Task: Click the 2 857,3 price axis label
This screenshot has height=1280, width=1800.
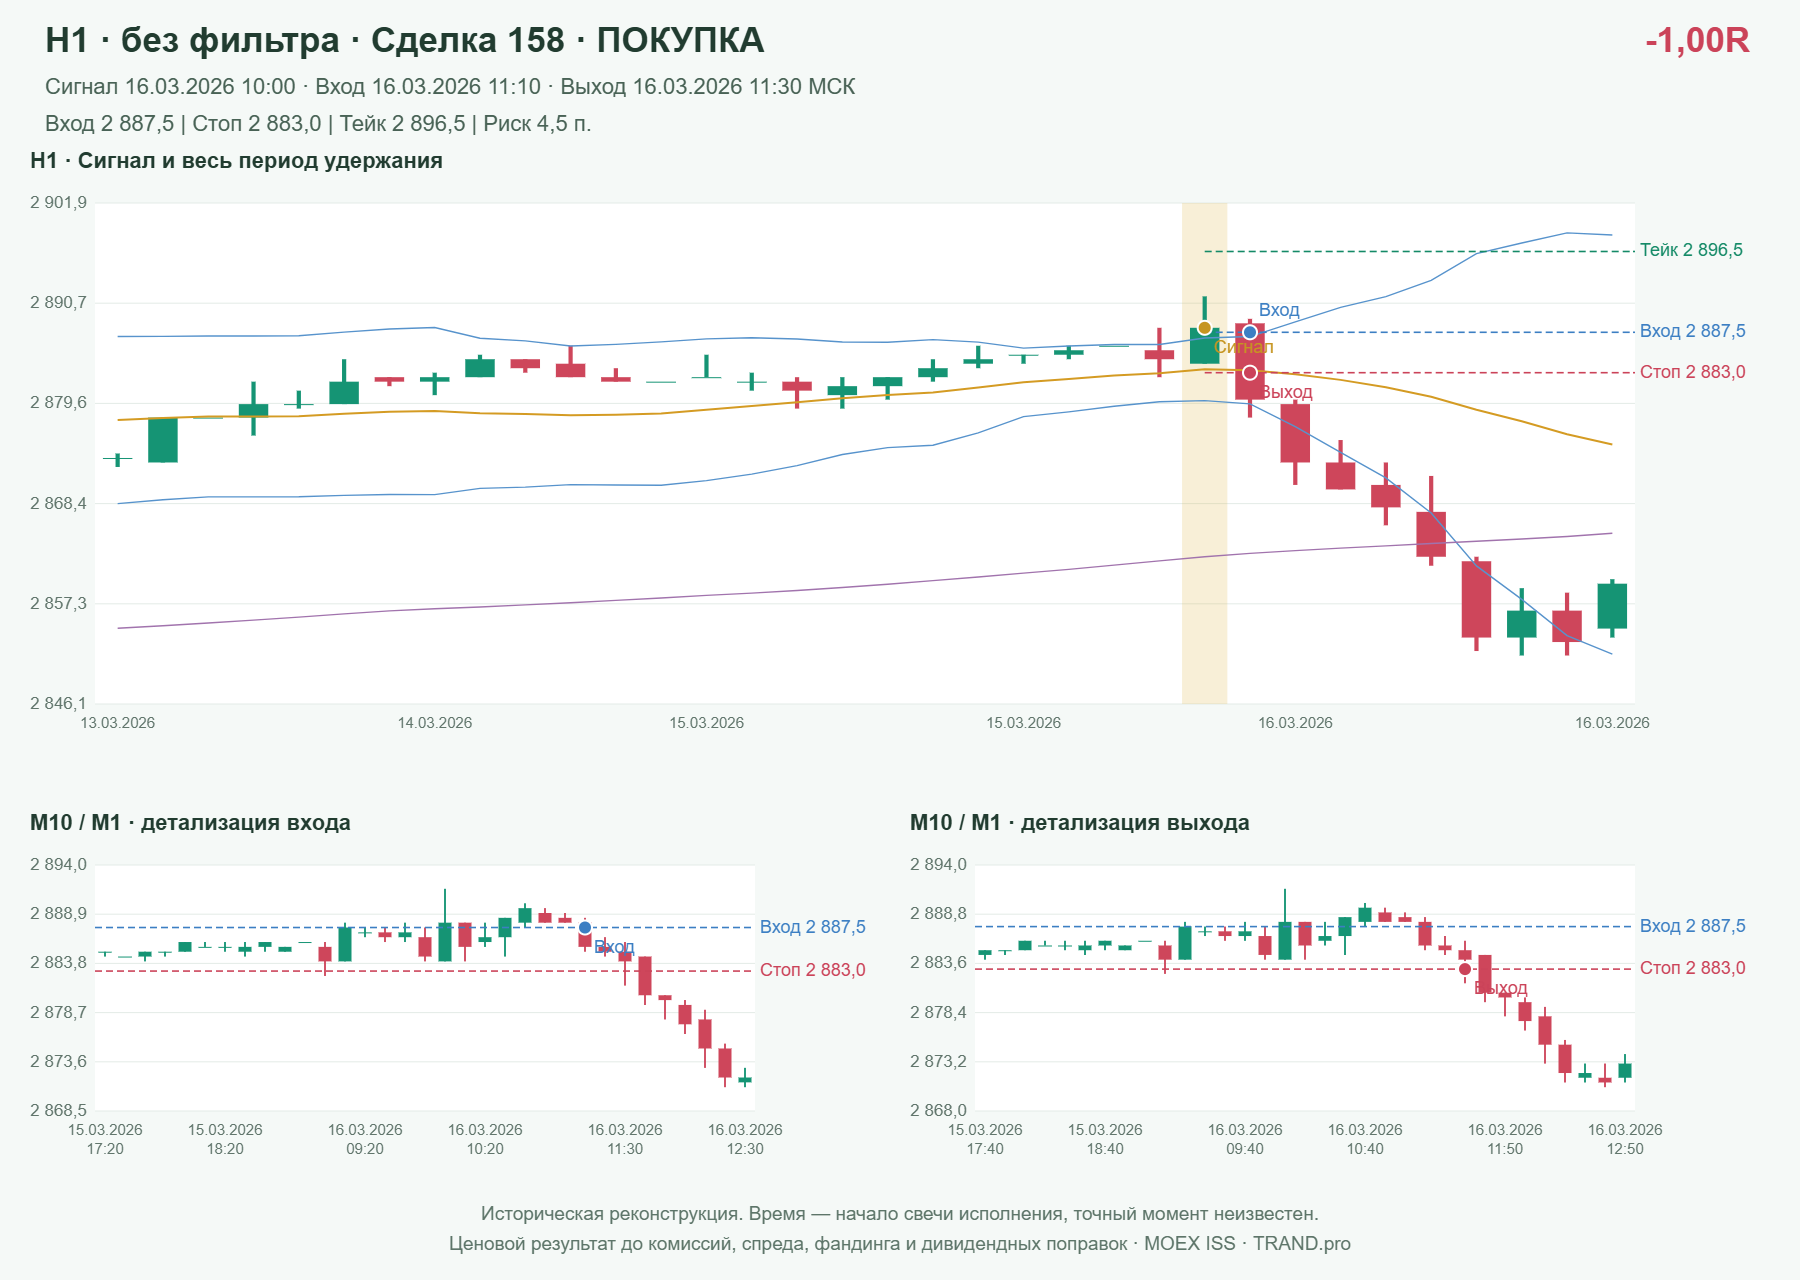Action: 58,603
